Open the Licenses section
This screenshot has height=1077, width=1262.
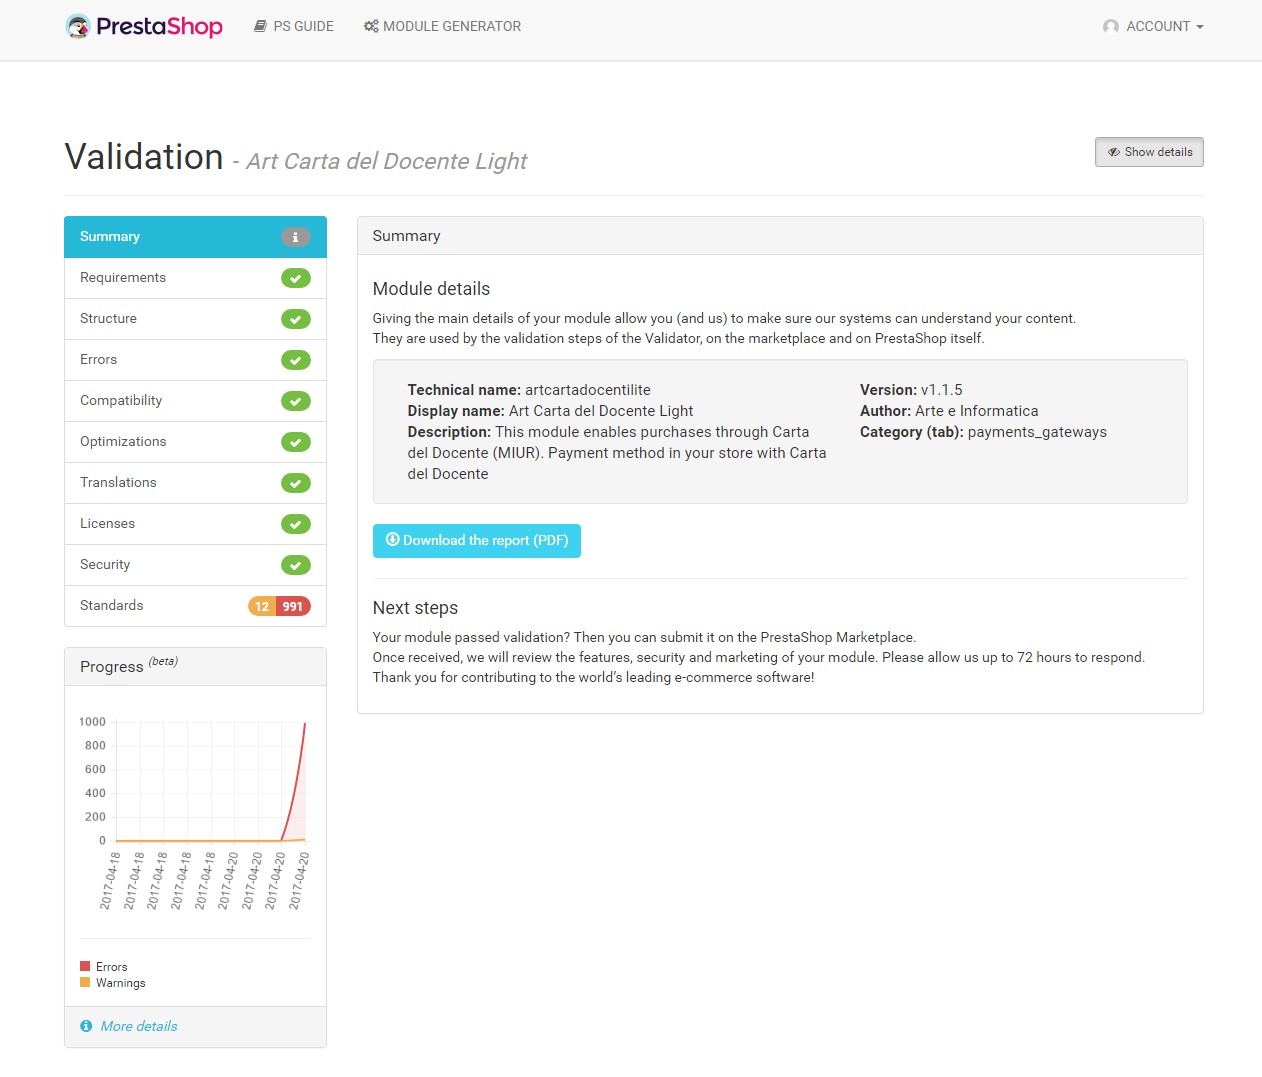(x=195, y=524)
